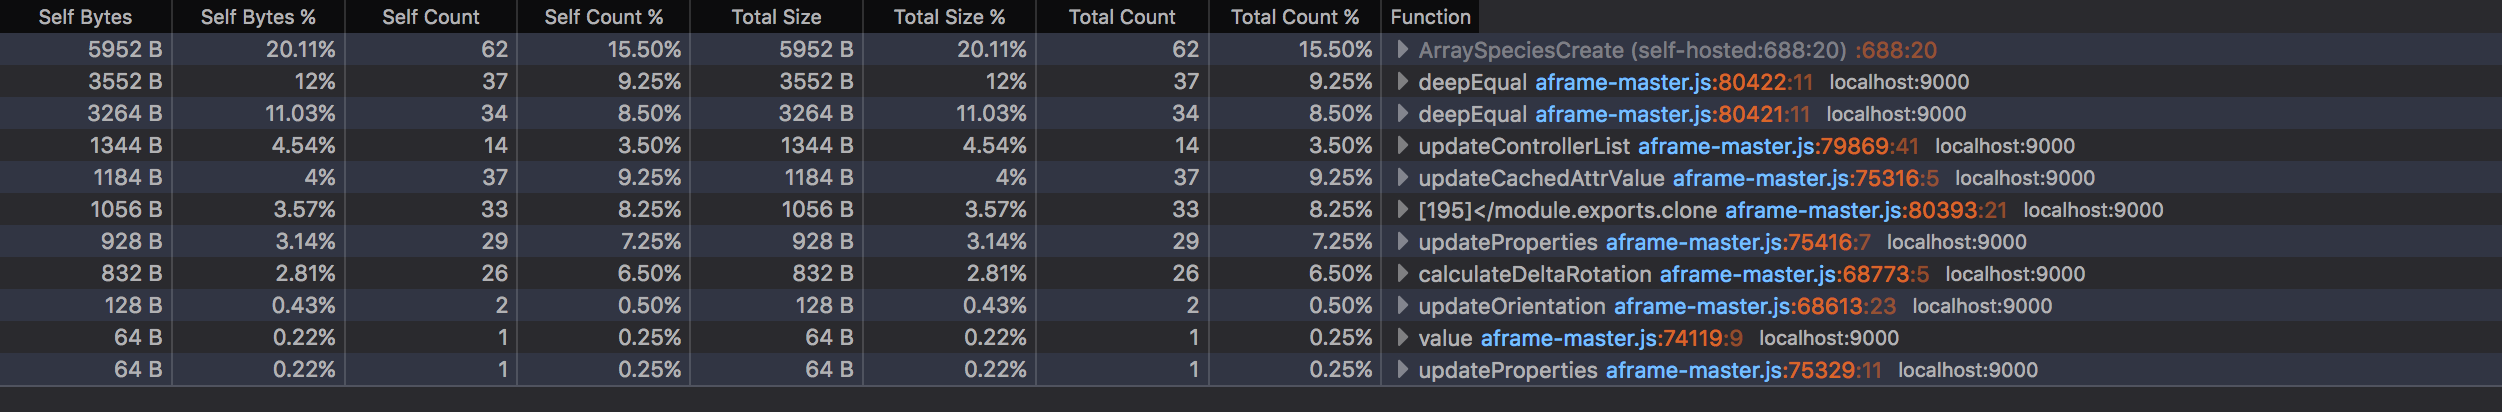Sort by Total Count % column header
This screenshot has width=2502, height=412.
tap(1294, 17)
